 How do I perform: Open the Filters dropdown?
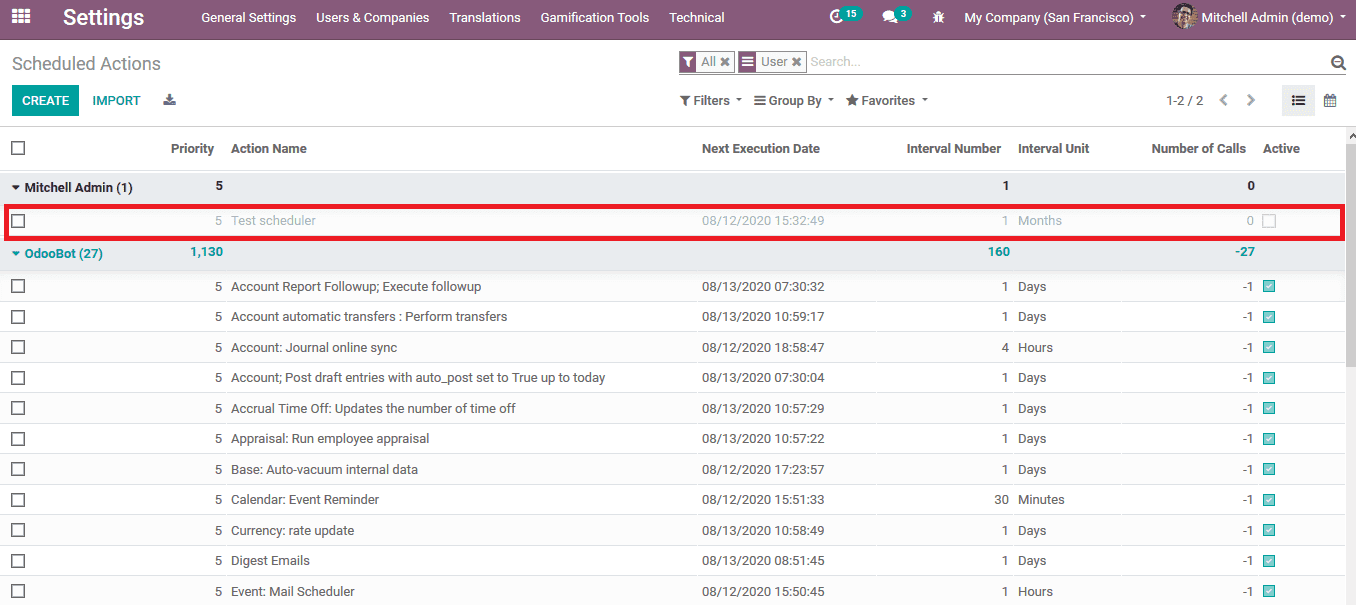711,100
